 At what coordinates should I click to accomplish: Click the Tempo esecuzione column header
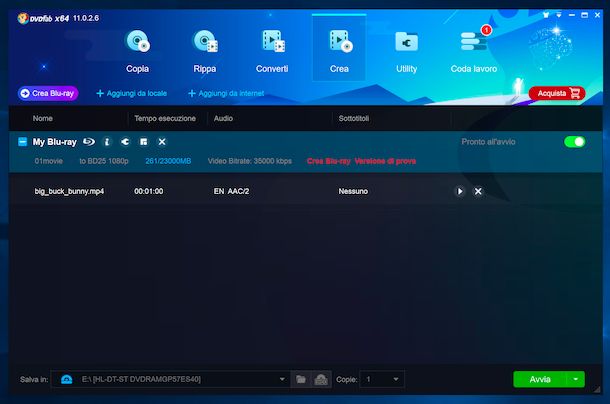click(x=165, y=118)
